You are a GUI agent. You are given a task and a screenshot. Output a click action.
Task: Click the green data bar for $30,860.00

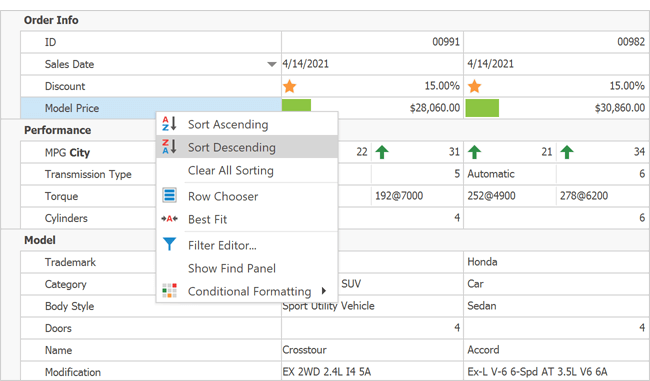(482, 108)
